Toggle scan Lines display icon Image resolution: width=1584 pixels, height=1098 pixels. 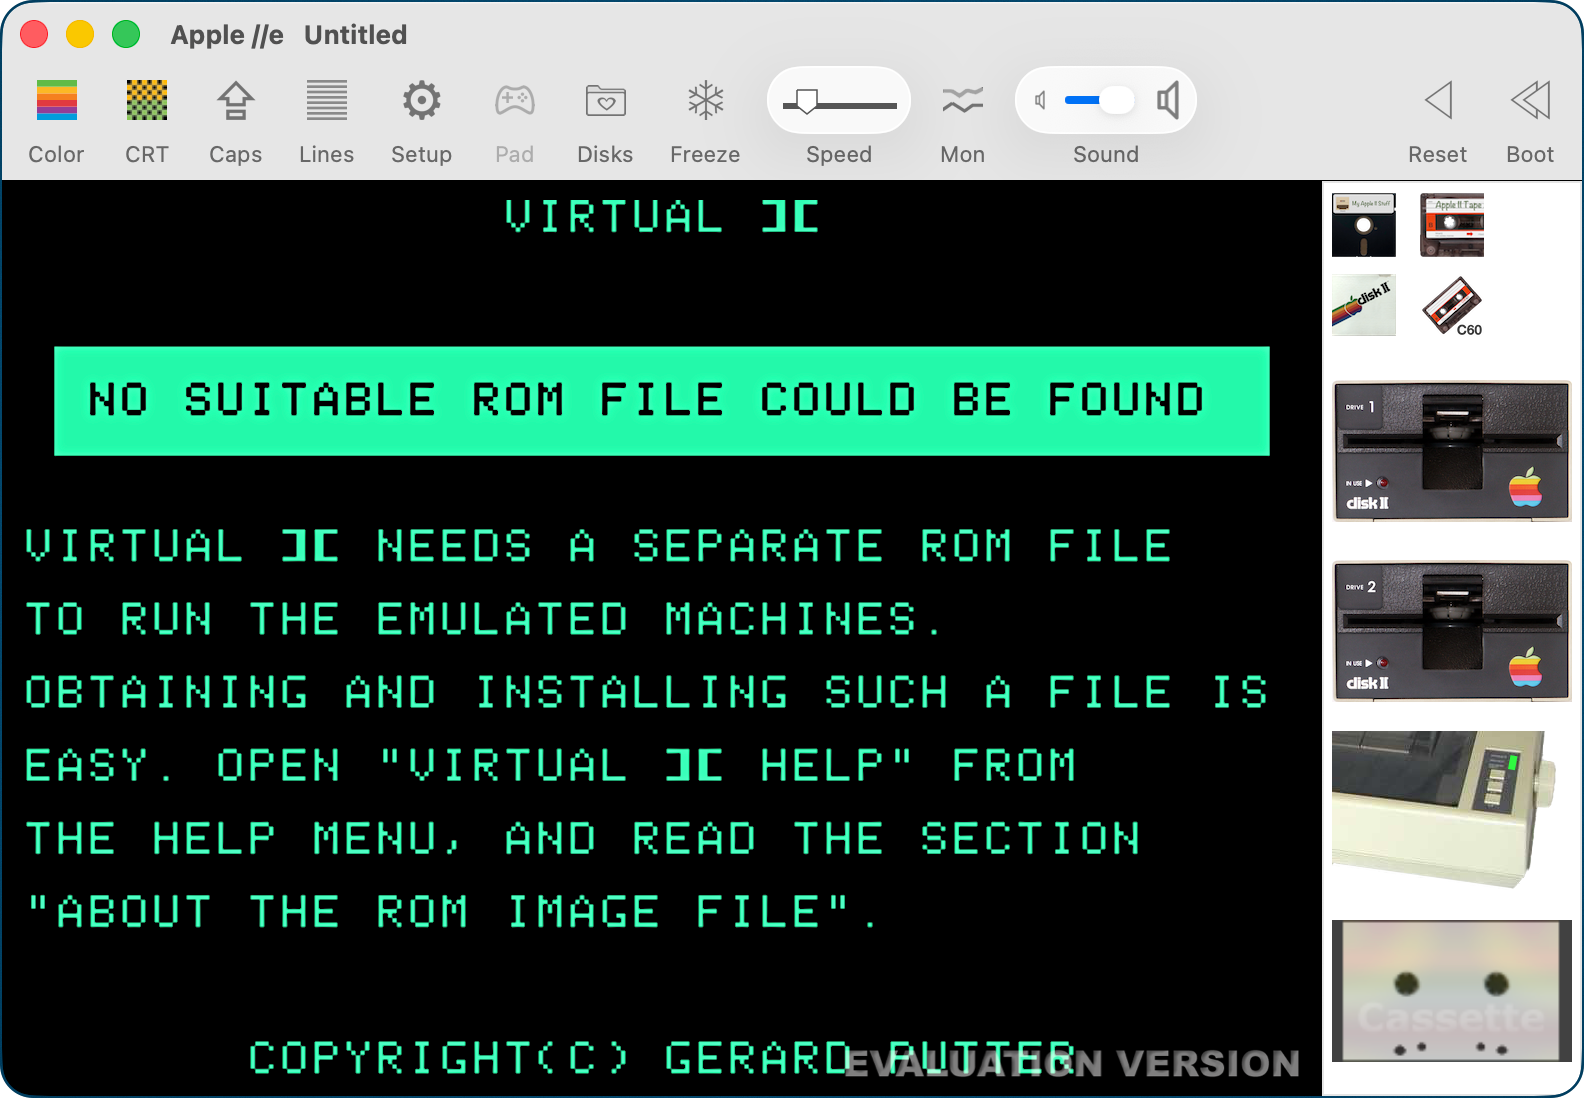click(327, 100)
